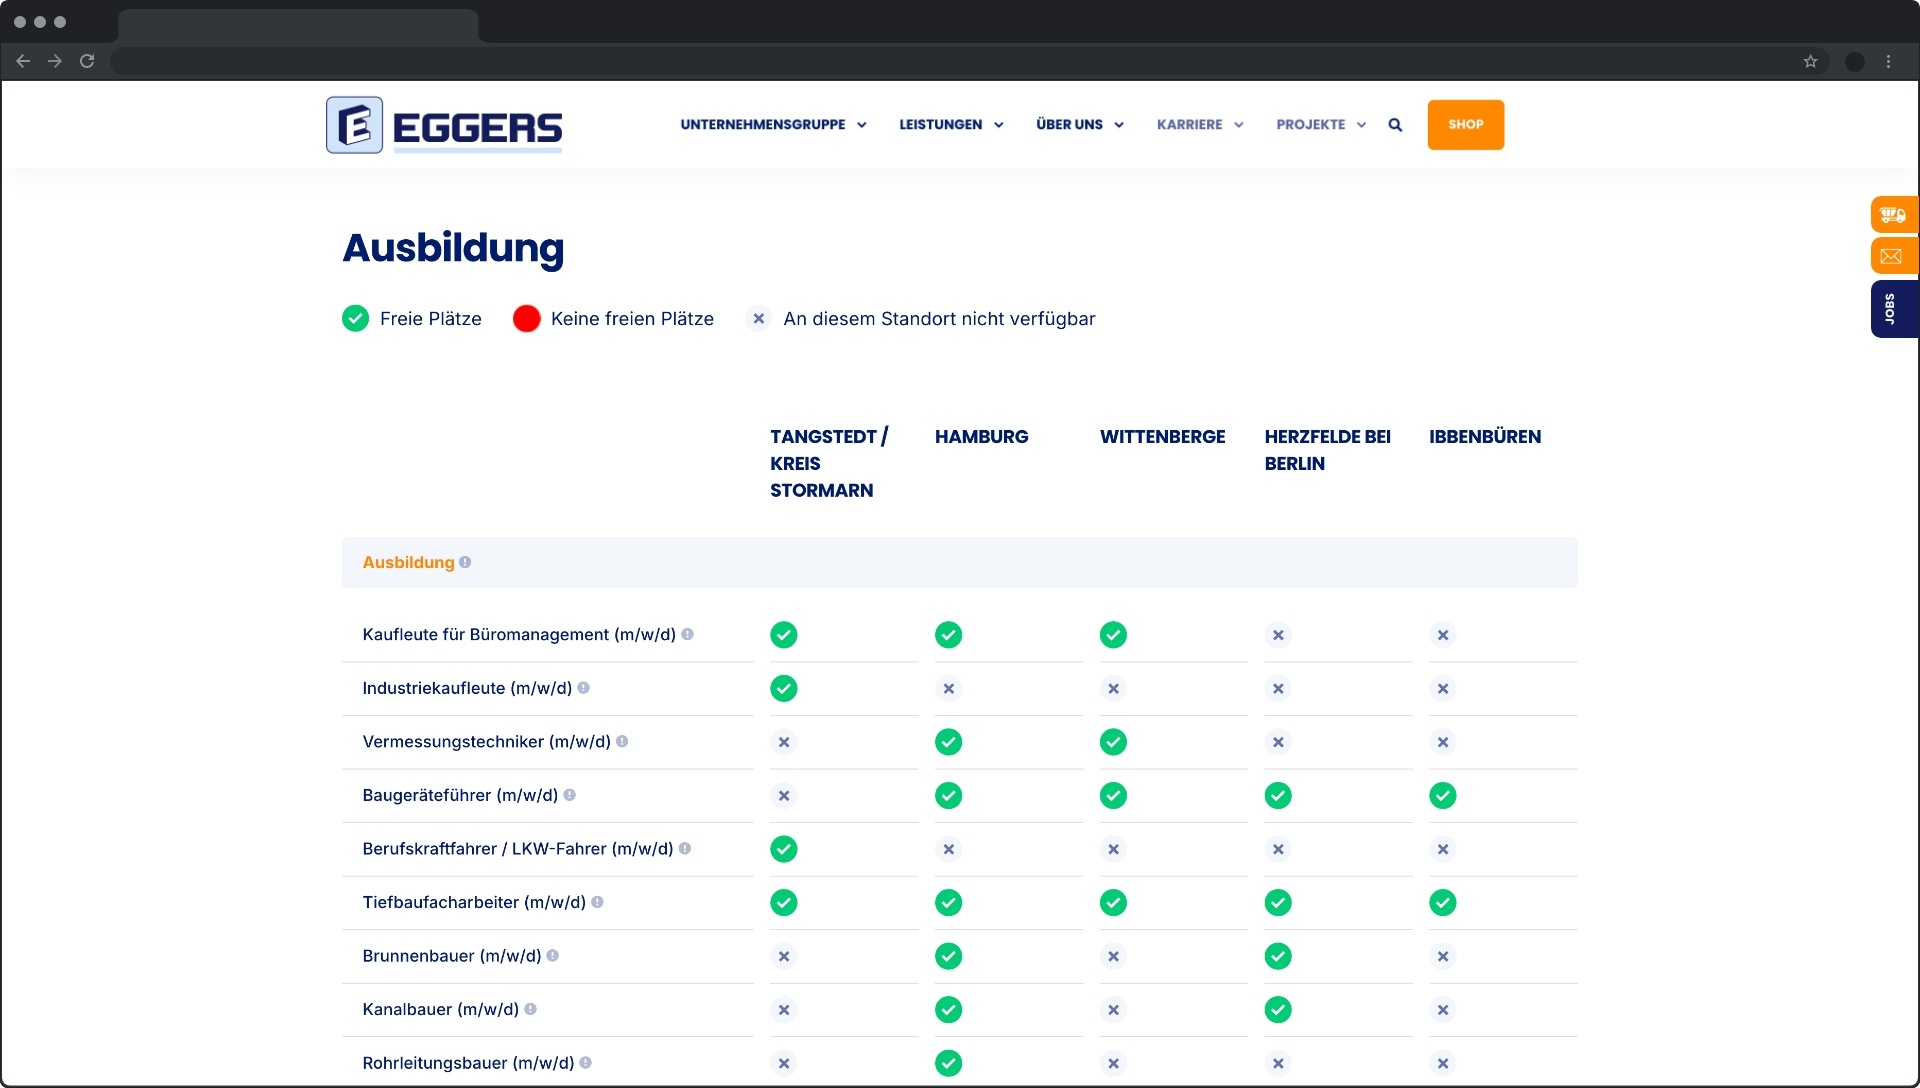Select the KARRIERE menu item
Screen dimensions: 1920x1088
pos(1190,124)
